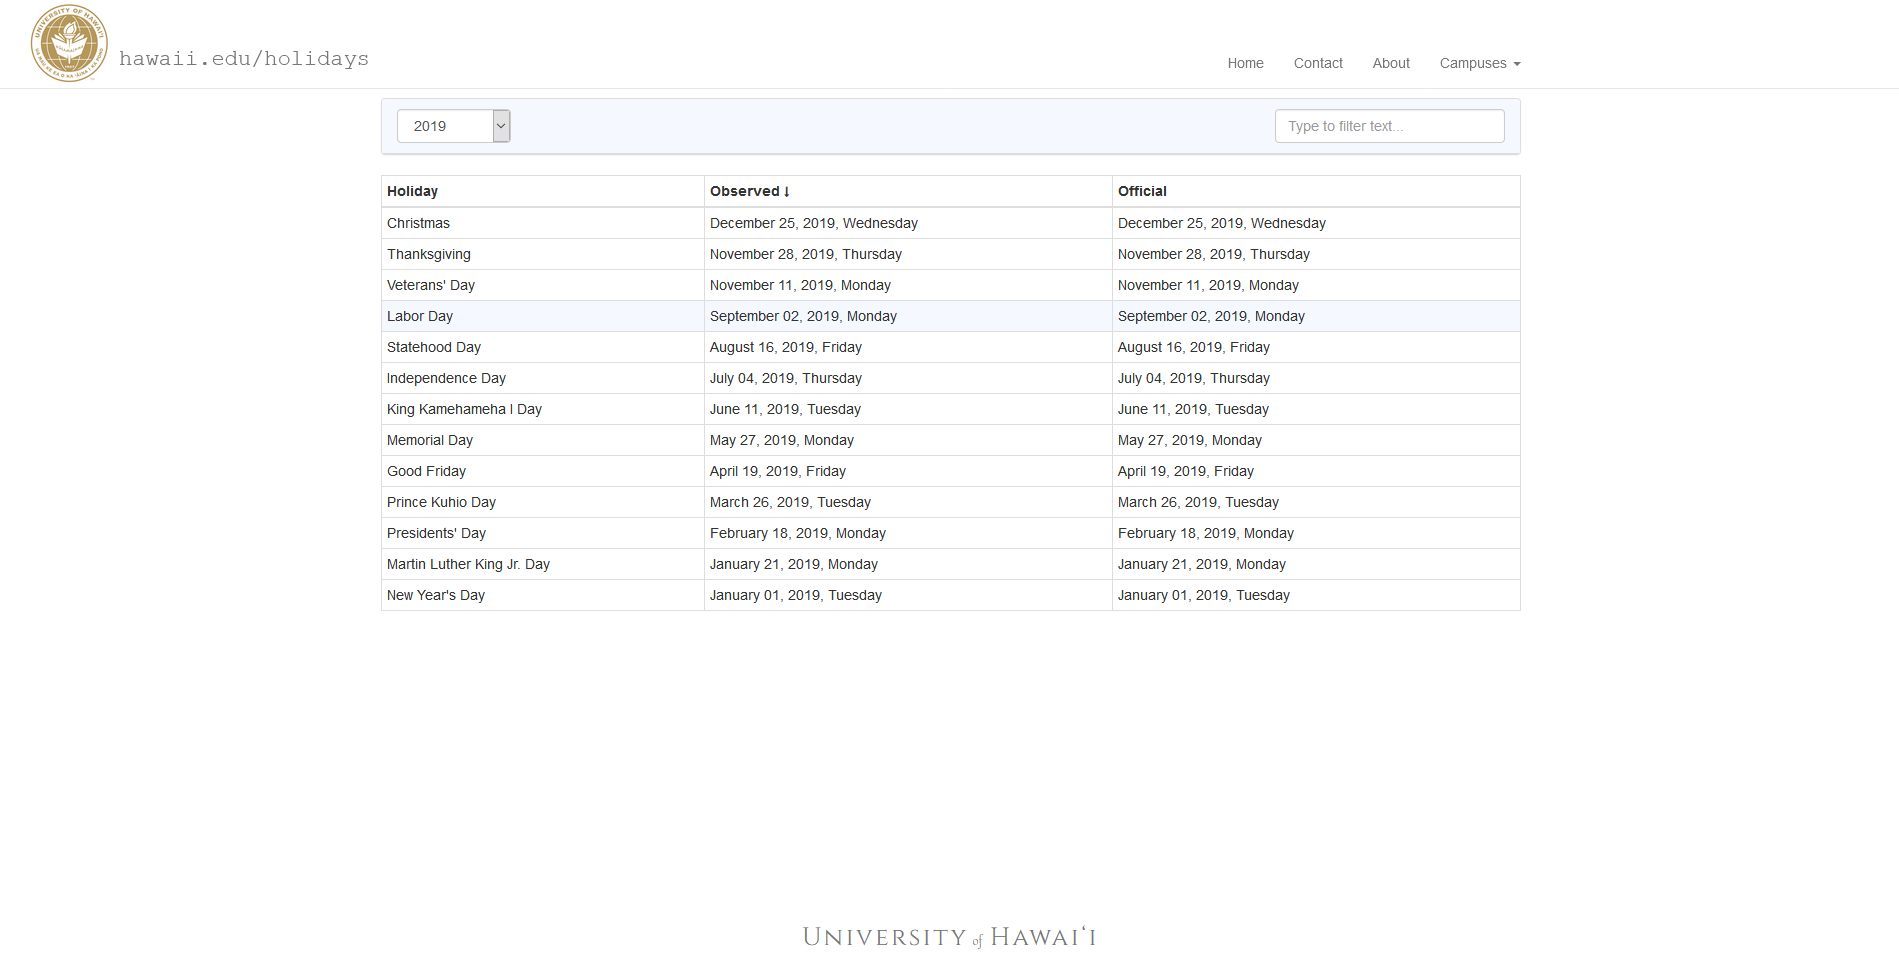The width and height of the screenshot is (1899, 955).
Task: Select the Labor Day row
Action: coord(950,316)
